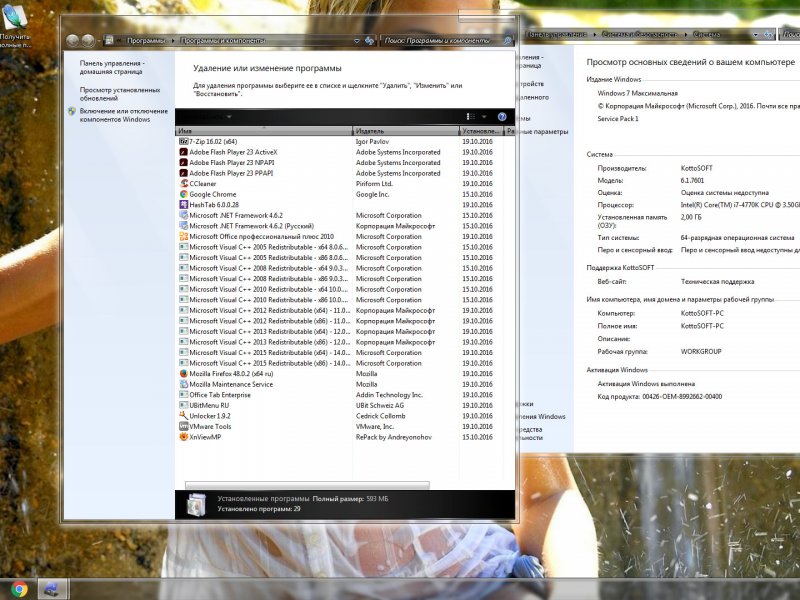
Task: Open 'Техническая поддержка' link in System window
Action: [x=717, y=282]
